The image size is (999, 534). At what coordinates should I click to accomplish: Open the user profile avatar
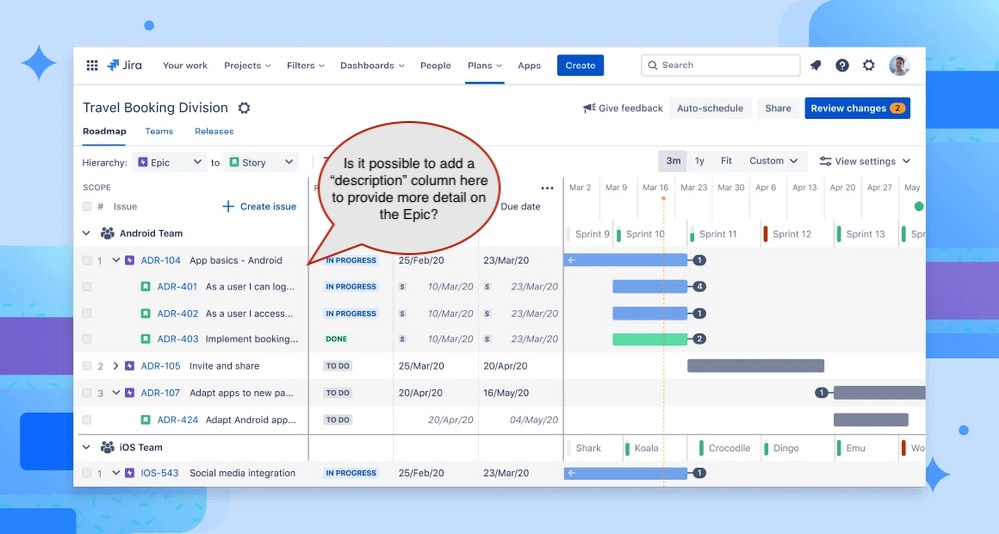click(x=899, y=65)
